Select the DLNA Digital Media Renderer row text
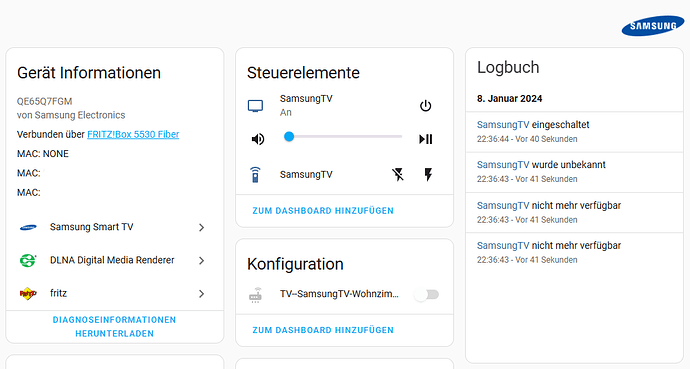 coord(112,260)
